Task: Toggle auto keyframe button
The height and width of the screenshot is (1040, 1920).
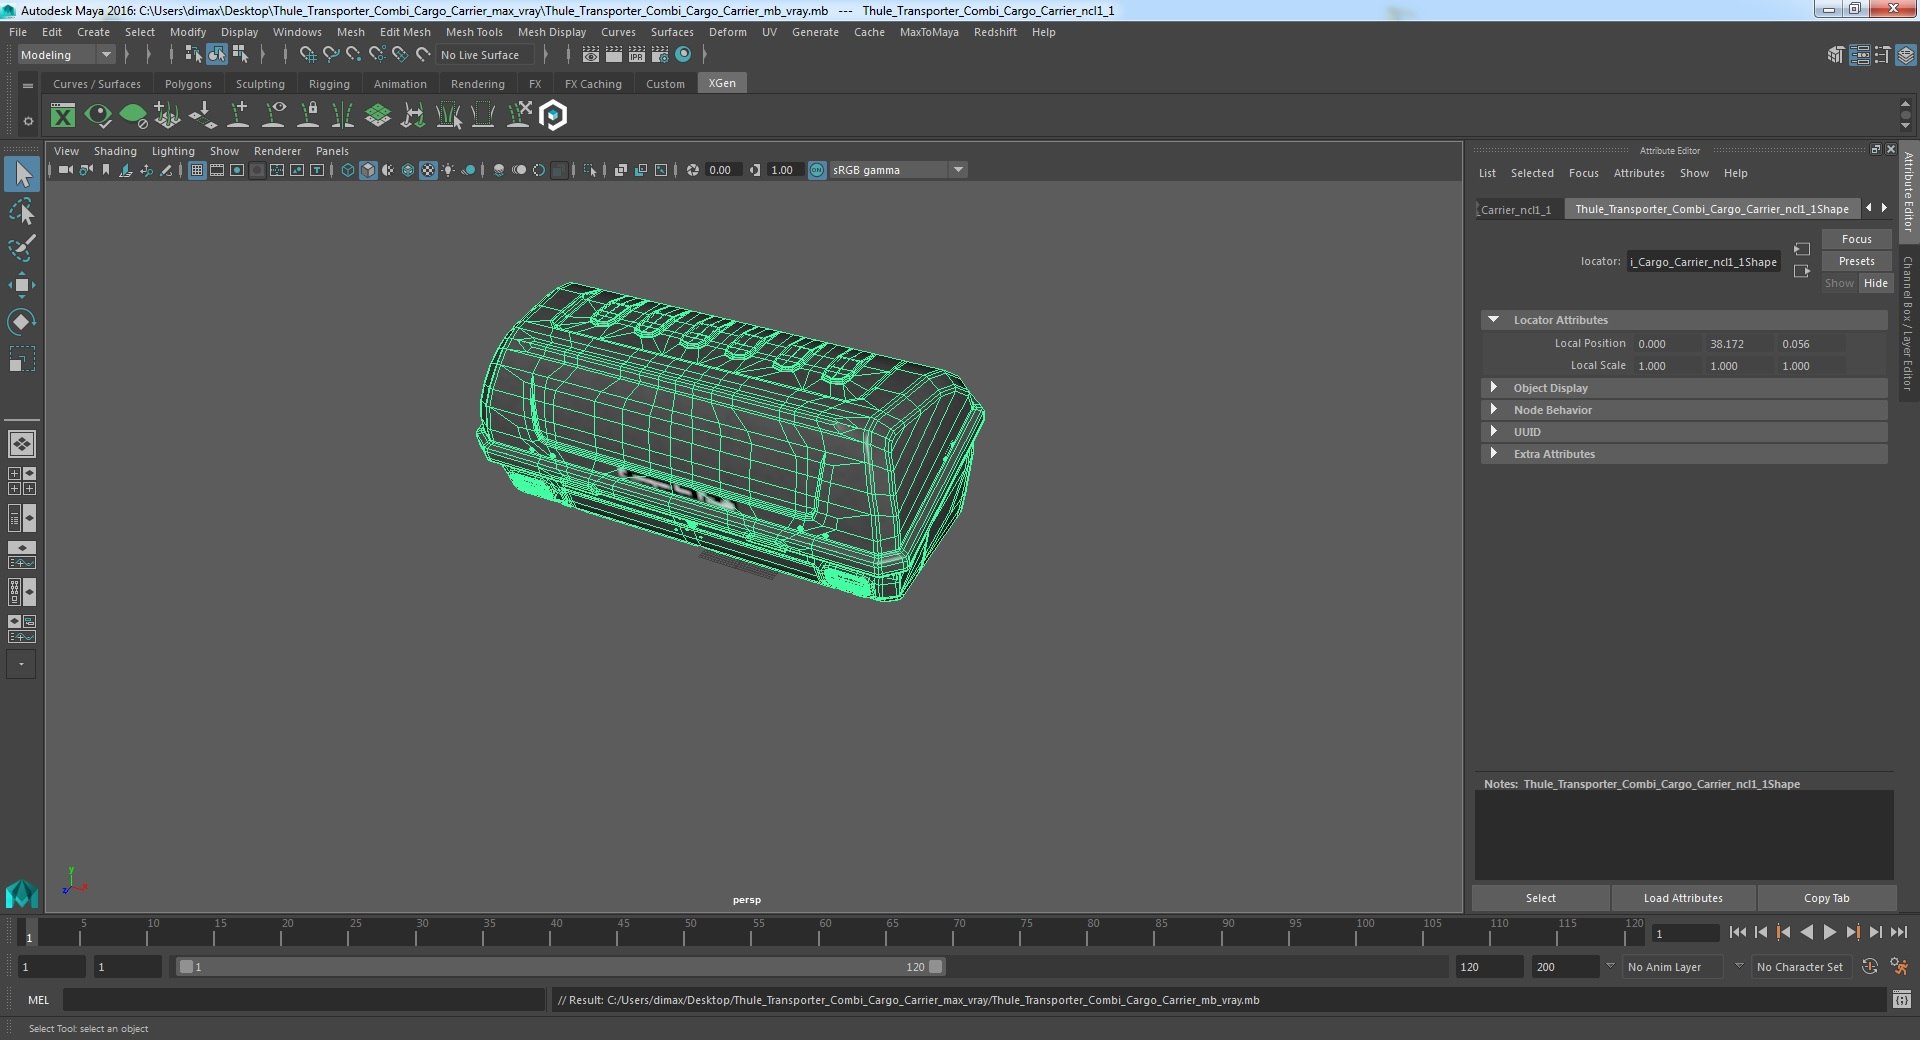Action: coord(1870,967)
